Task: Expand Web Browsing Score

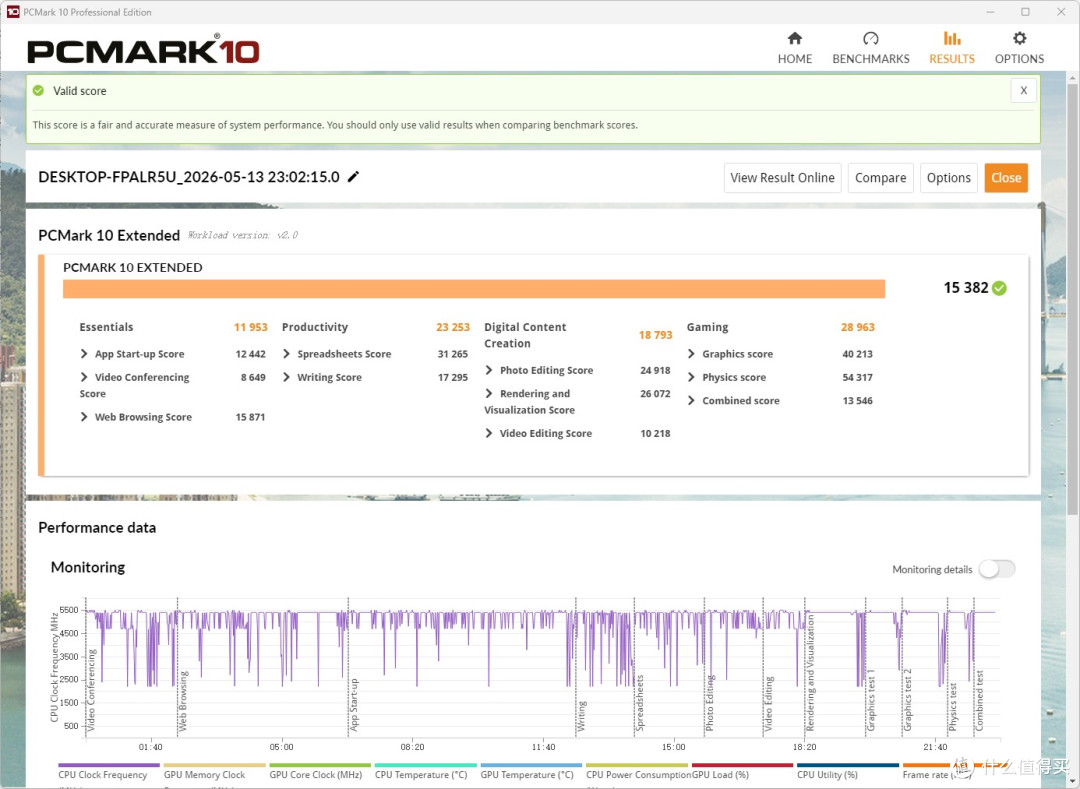Action: [x=84, y=417]
